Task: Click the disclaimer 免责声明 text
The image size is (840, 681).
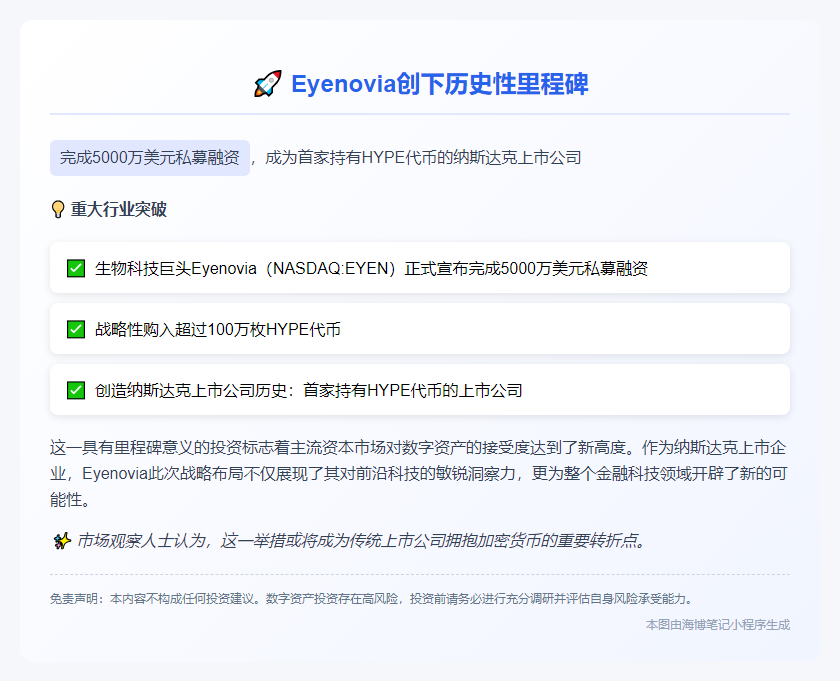Action: tap(373, 598)
